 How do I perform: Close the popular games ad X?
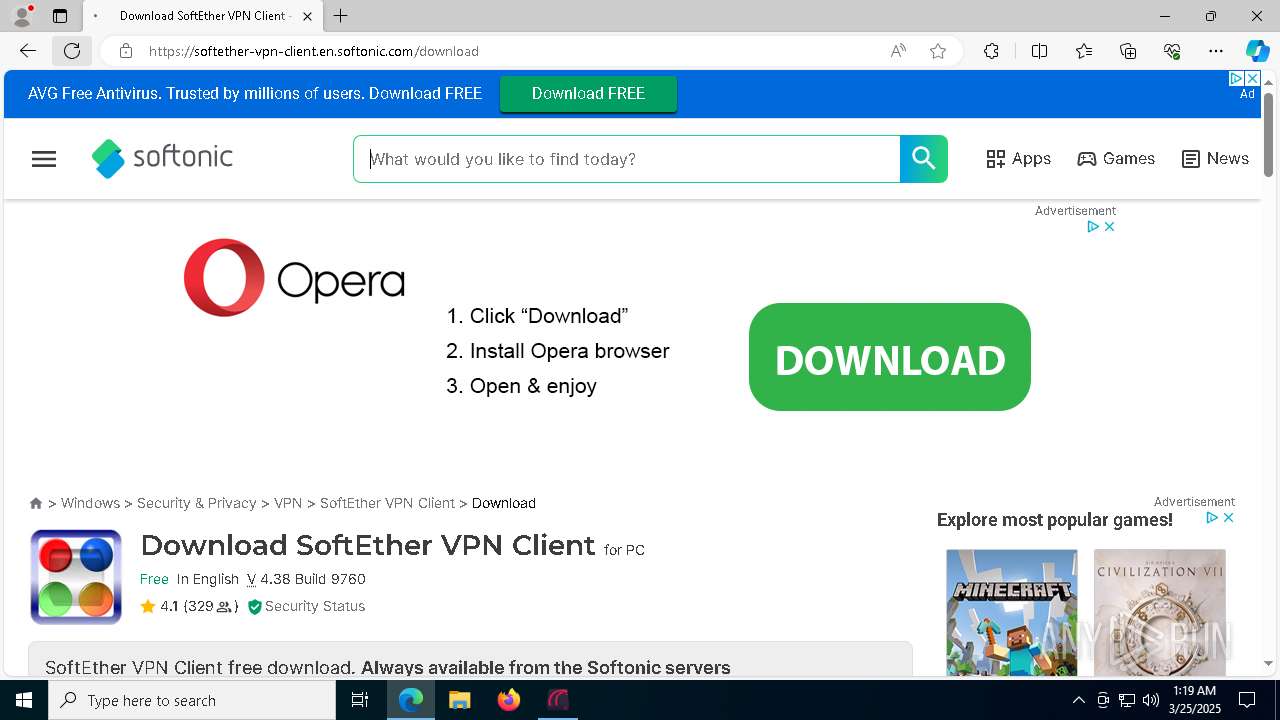pos(1228,518)
